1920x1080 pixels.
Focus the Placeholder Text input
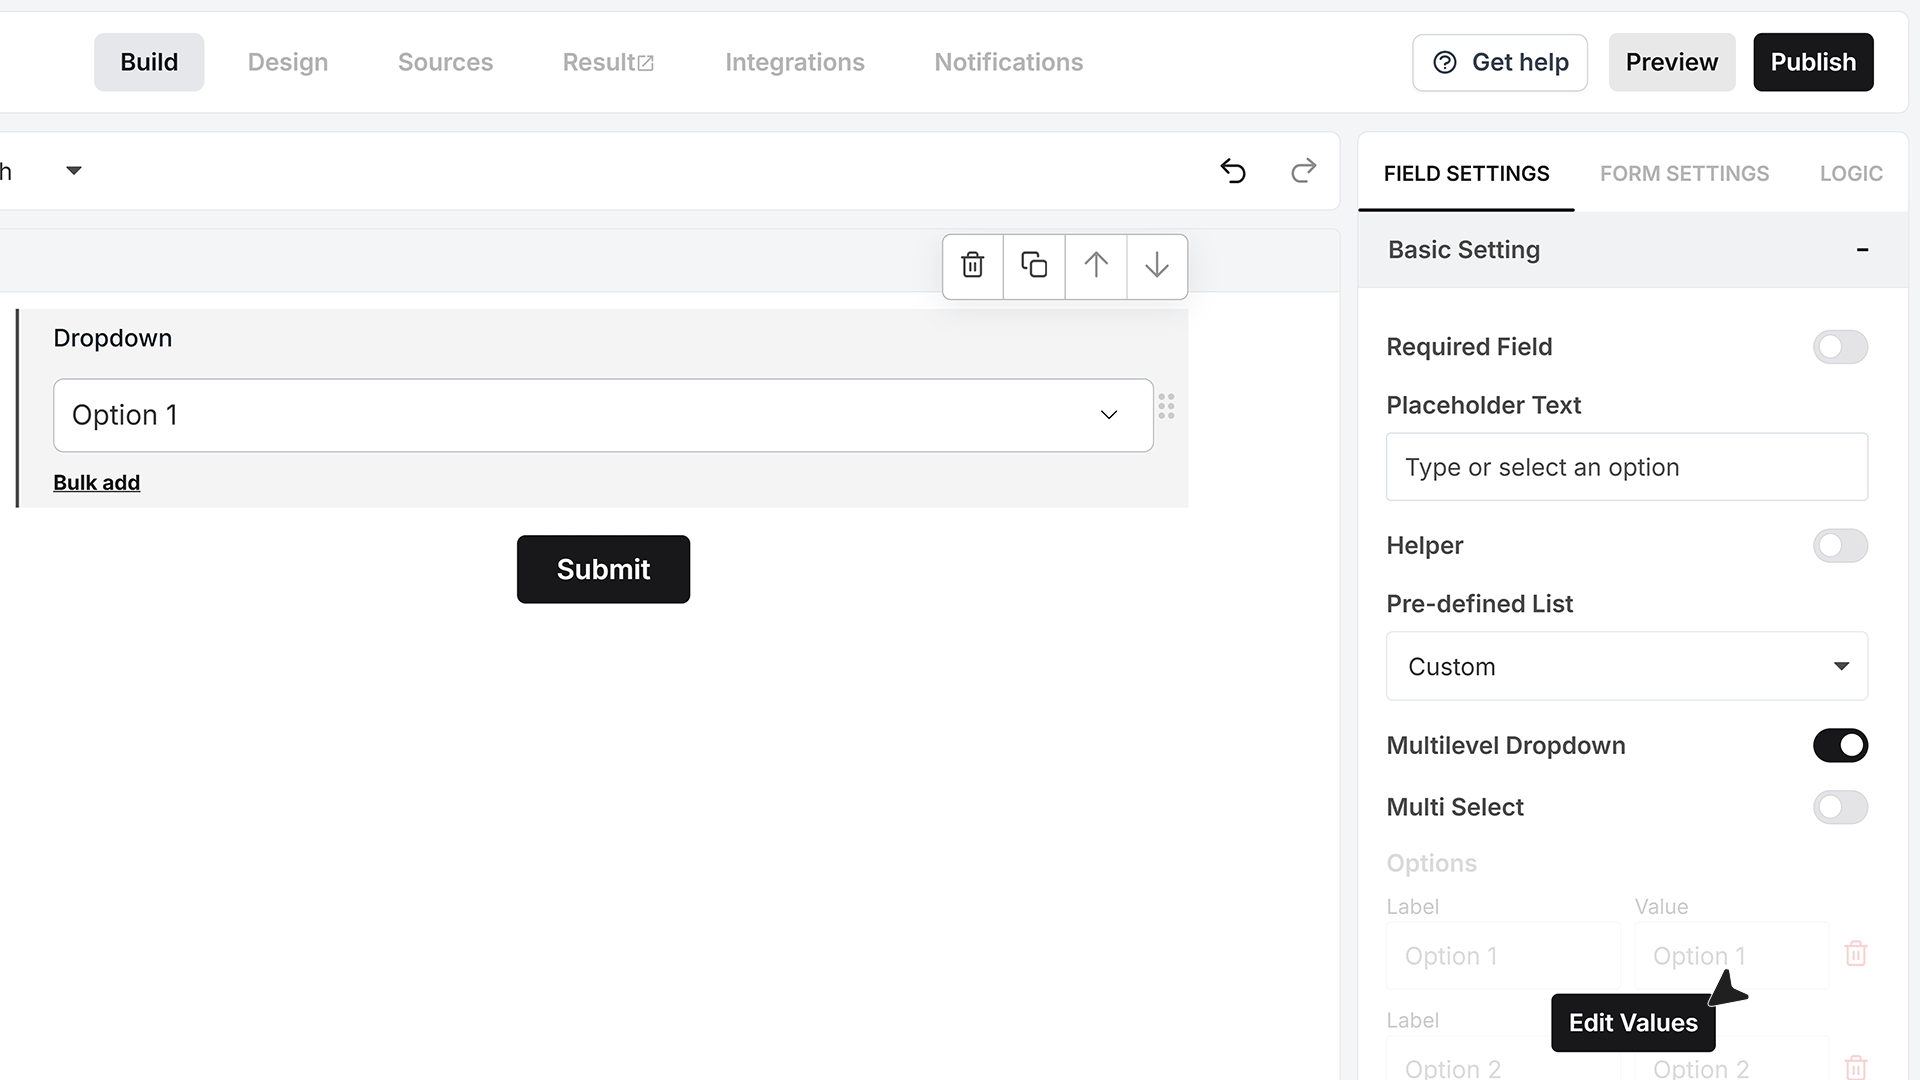(x=1626, y=467)
